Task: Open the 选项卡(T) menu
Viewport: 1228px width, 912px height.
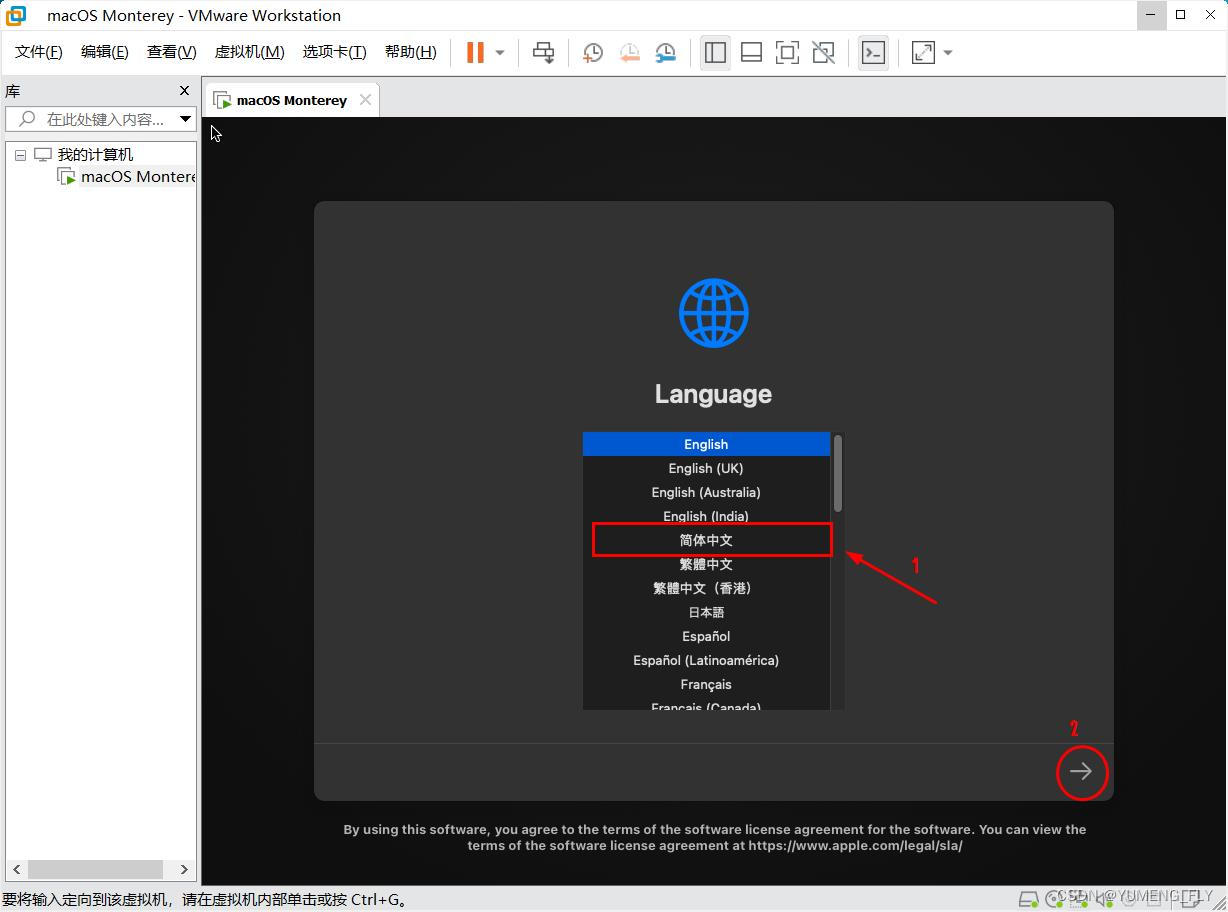Action: [334, 52]
